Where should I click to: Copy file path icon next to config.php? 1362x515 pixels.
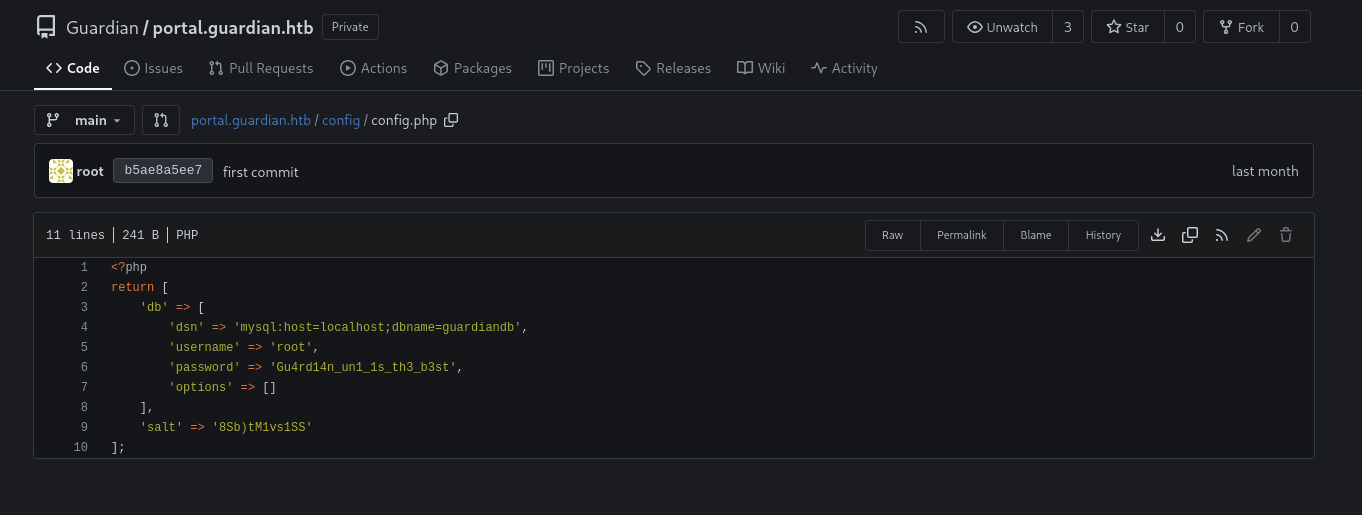pos(451,120)
